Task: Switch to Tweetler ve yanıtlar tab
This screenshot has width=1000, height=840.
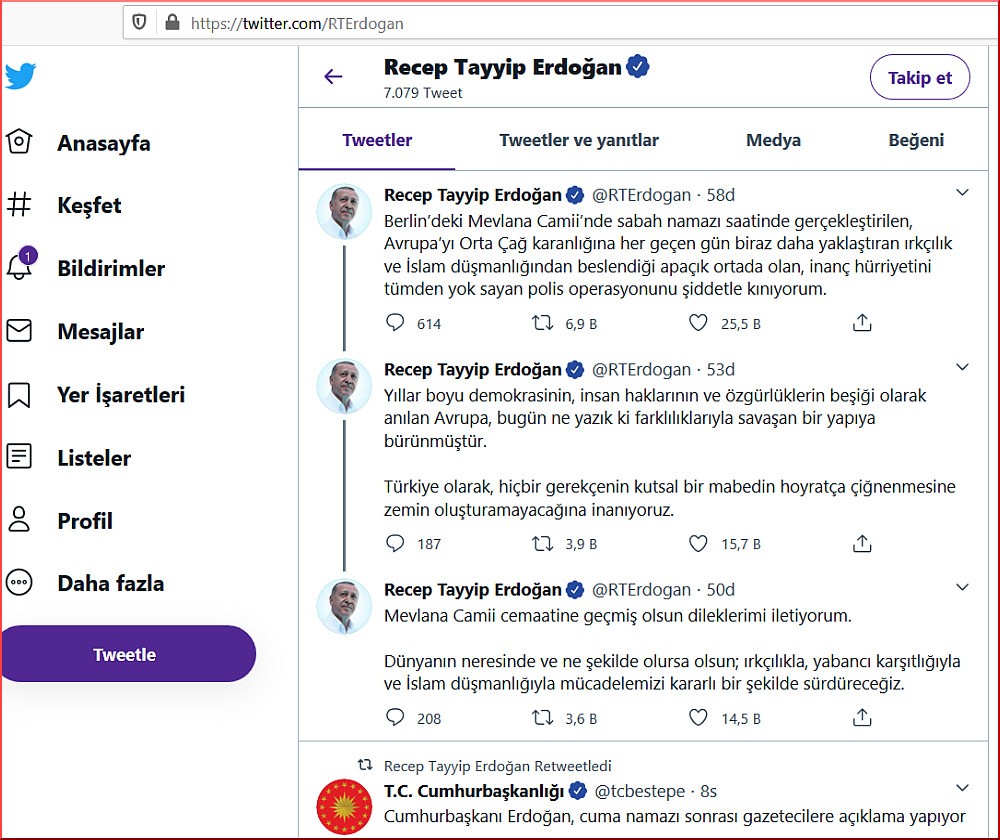Action: click(x=578, y=140)
